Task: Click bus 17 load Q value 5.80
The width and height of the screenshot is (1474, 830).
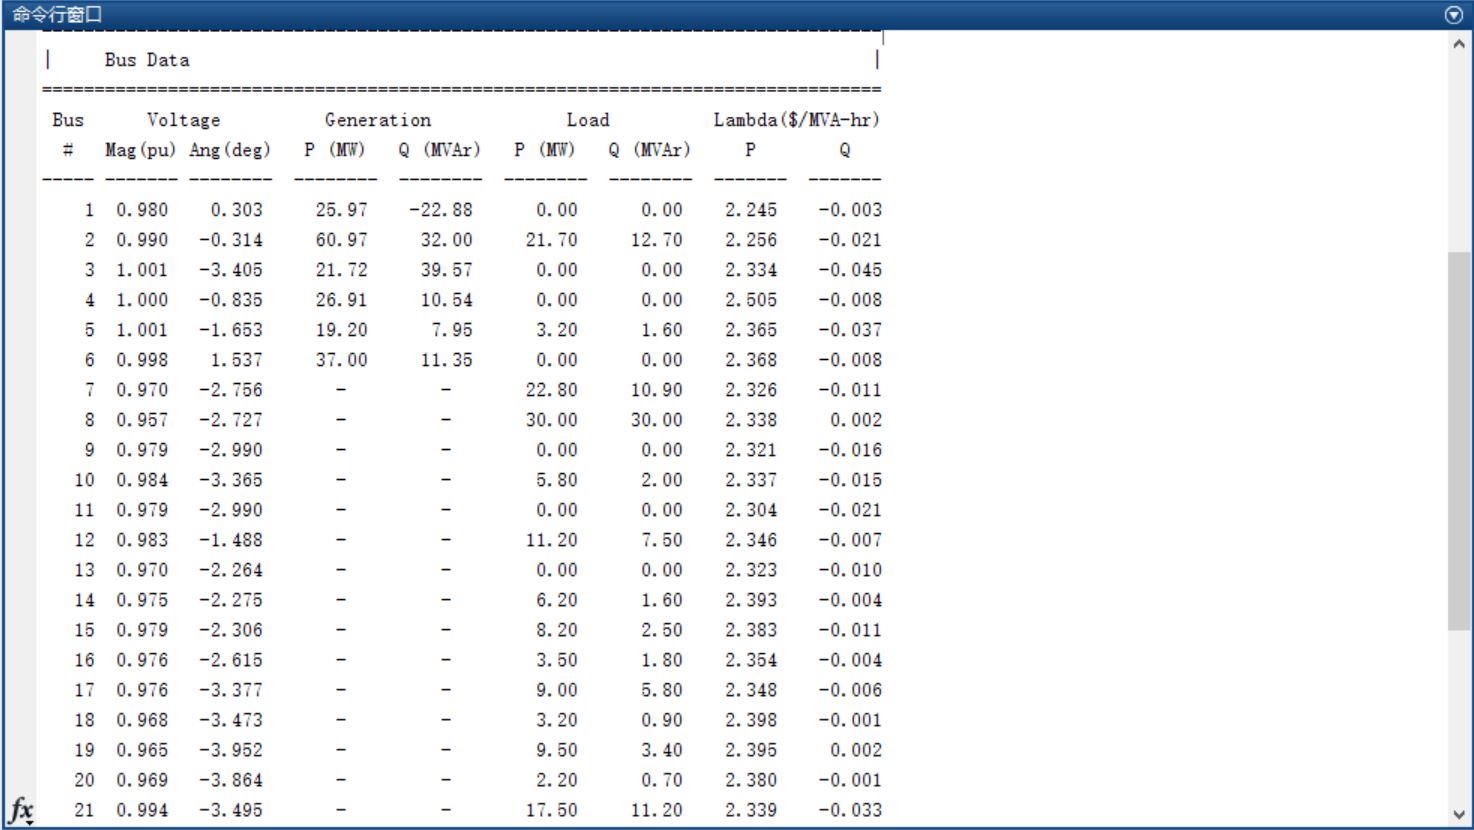Action: 662,690
